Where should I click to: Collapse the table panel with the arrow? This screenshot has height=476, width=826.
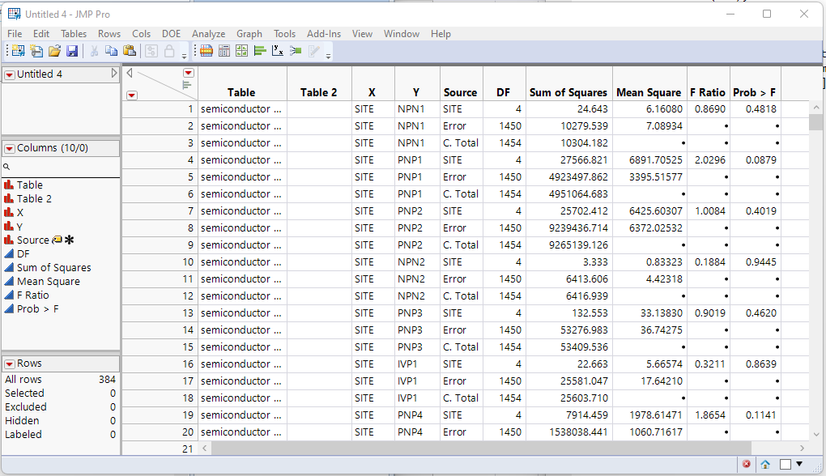pos(114,74)
